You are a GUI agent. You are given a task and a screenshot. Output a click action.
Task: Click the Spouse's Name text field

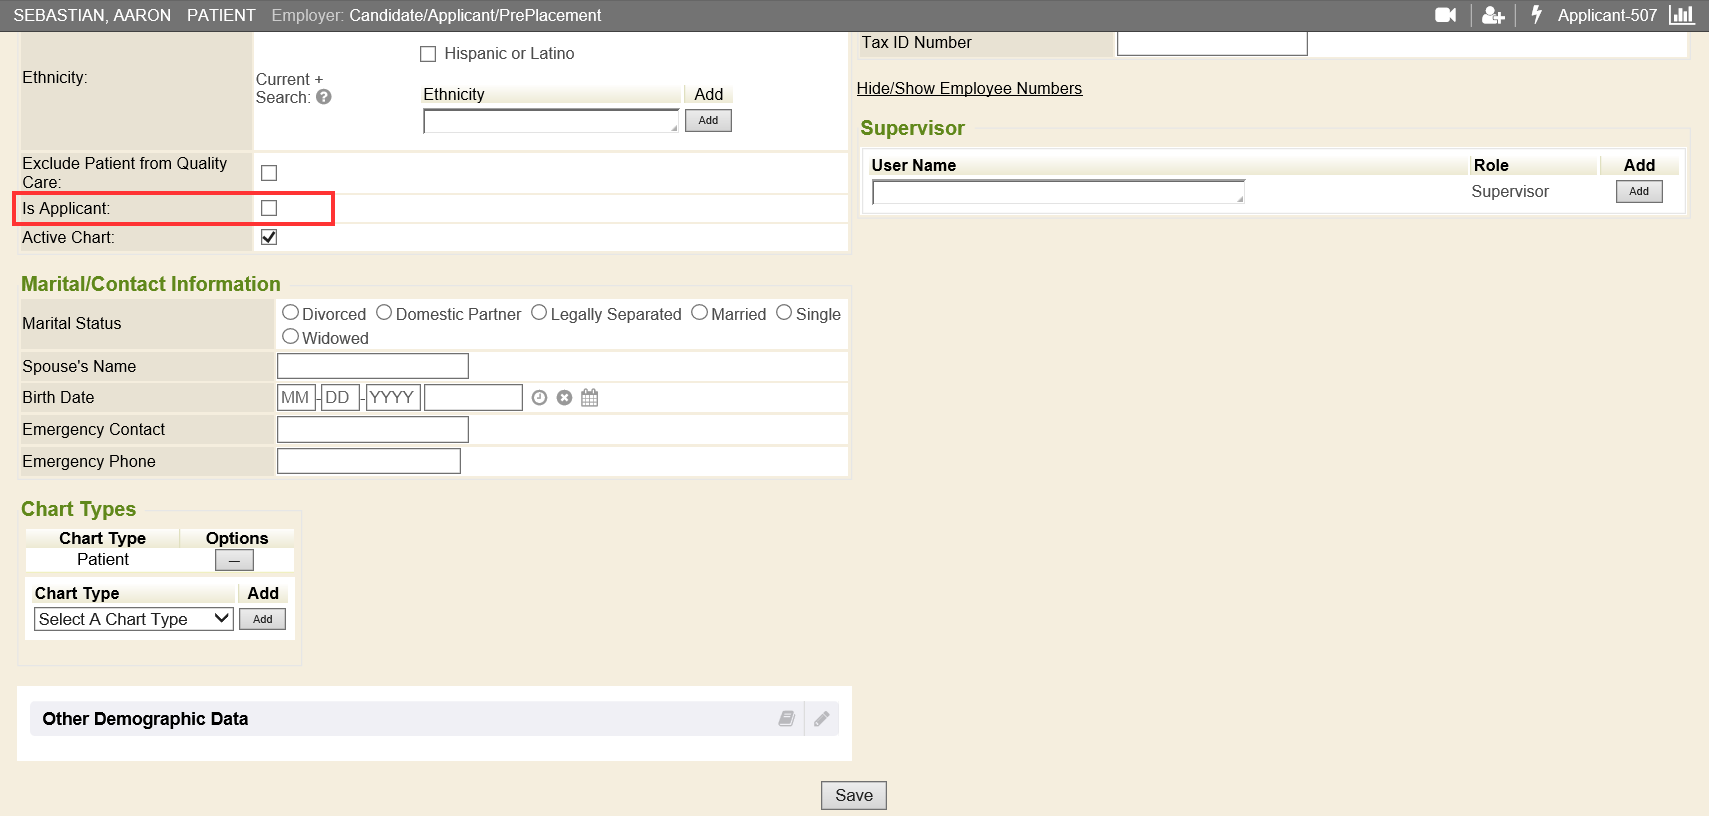click(372, 366)
